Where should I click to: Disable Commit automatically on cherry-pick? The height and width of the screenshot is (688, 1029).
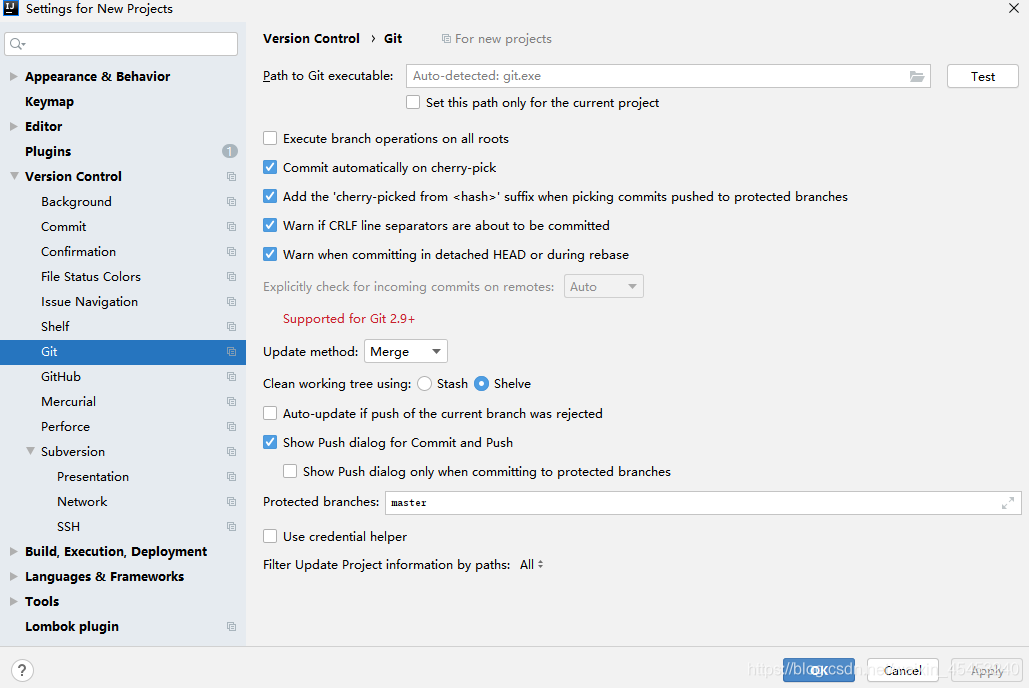click(270, 168)
